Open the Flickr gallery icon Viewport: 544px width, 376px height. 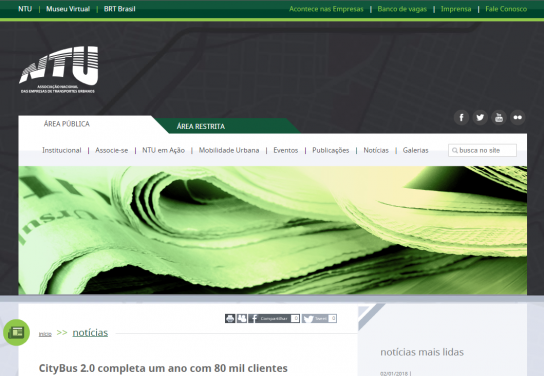(518, 118)
